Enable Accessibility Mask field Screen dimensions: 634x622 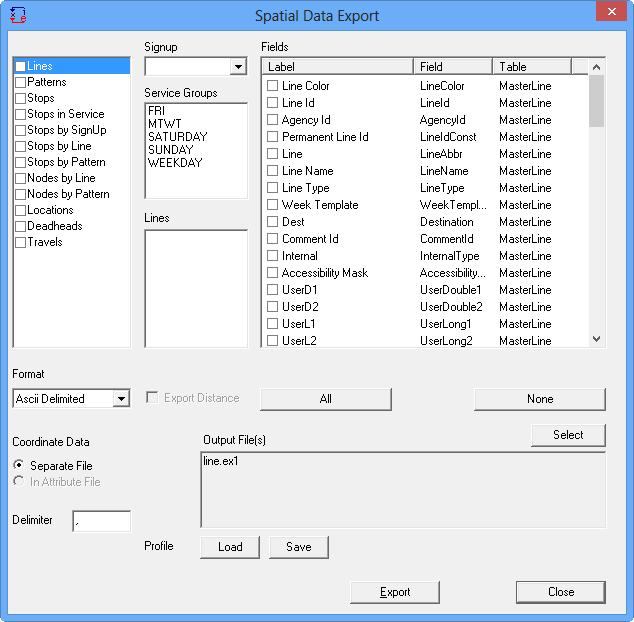pos(273,273)
